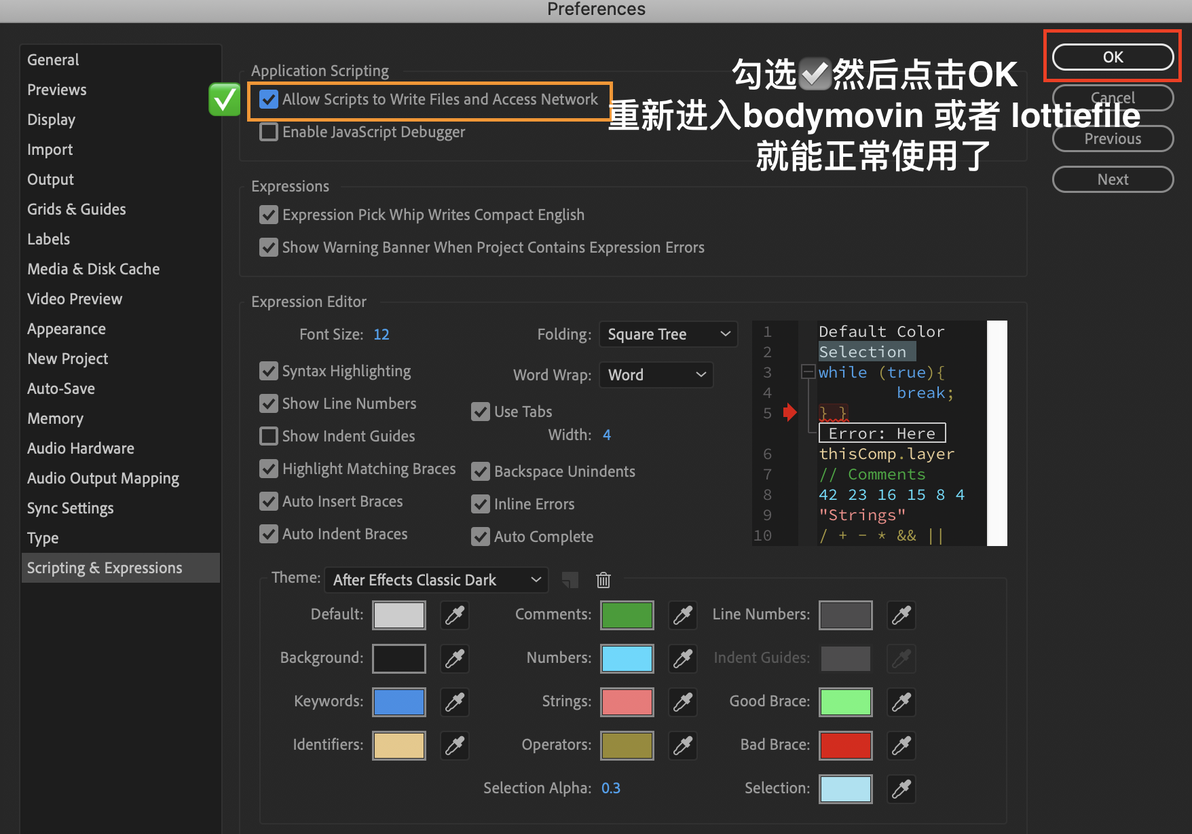This screenshot has height=834, width=1192.
Task: Open Theme After Effects Classic Dark dropdown
Action: 436,580
